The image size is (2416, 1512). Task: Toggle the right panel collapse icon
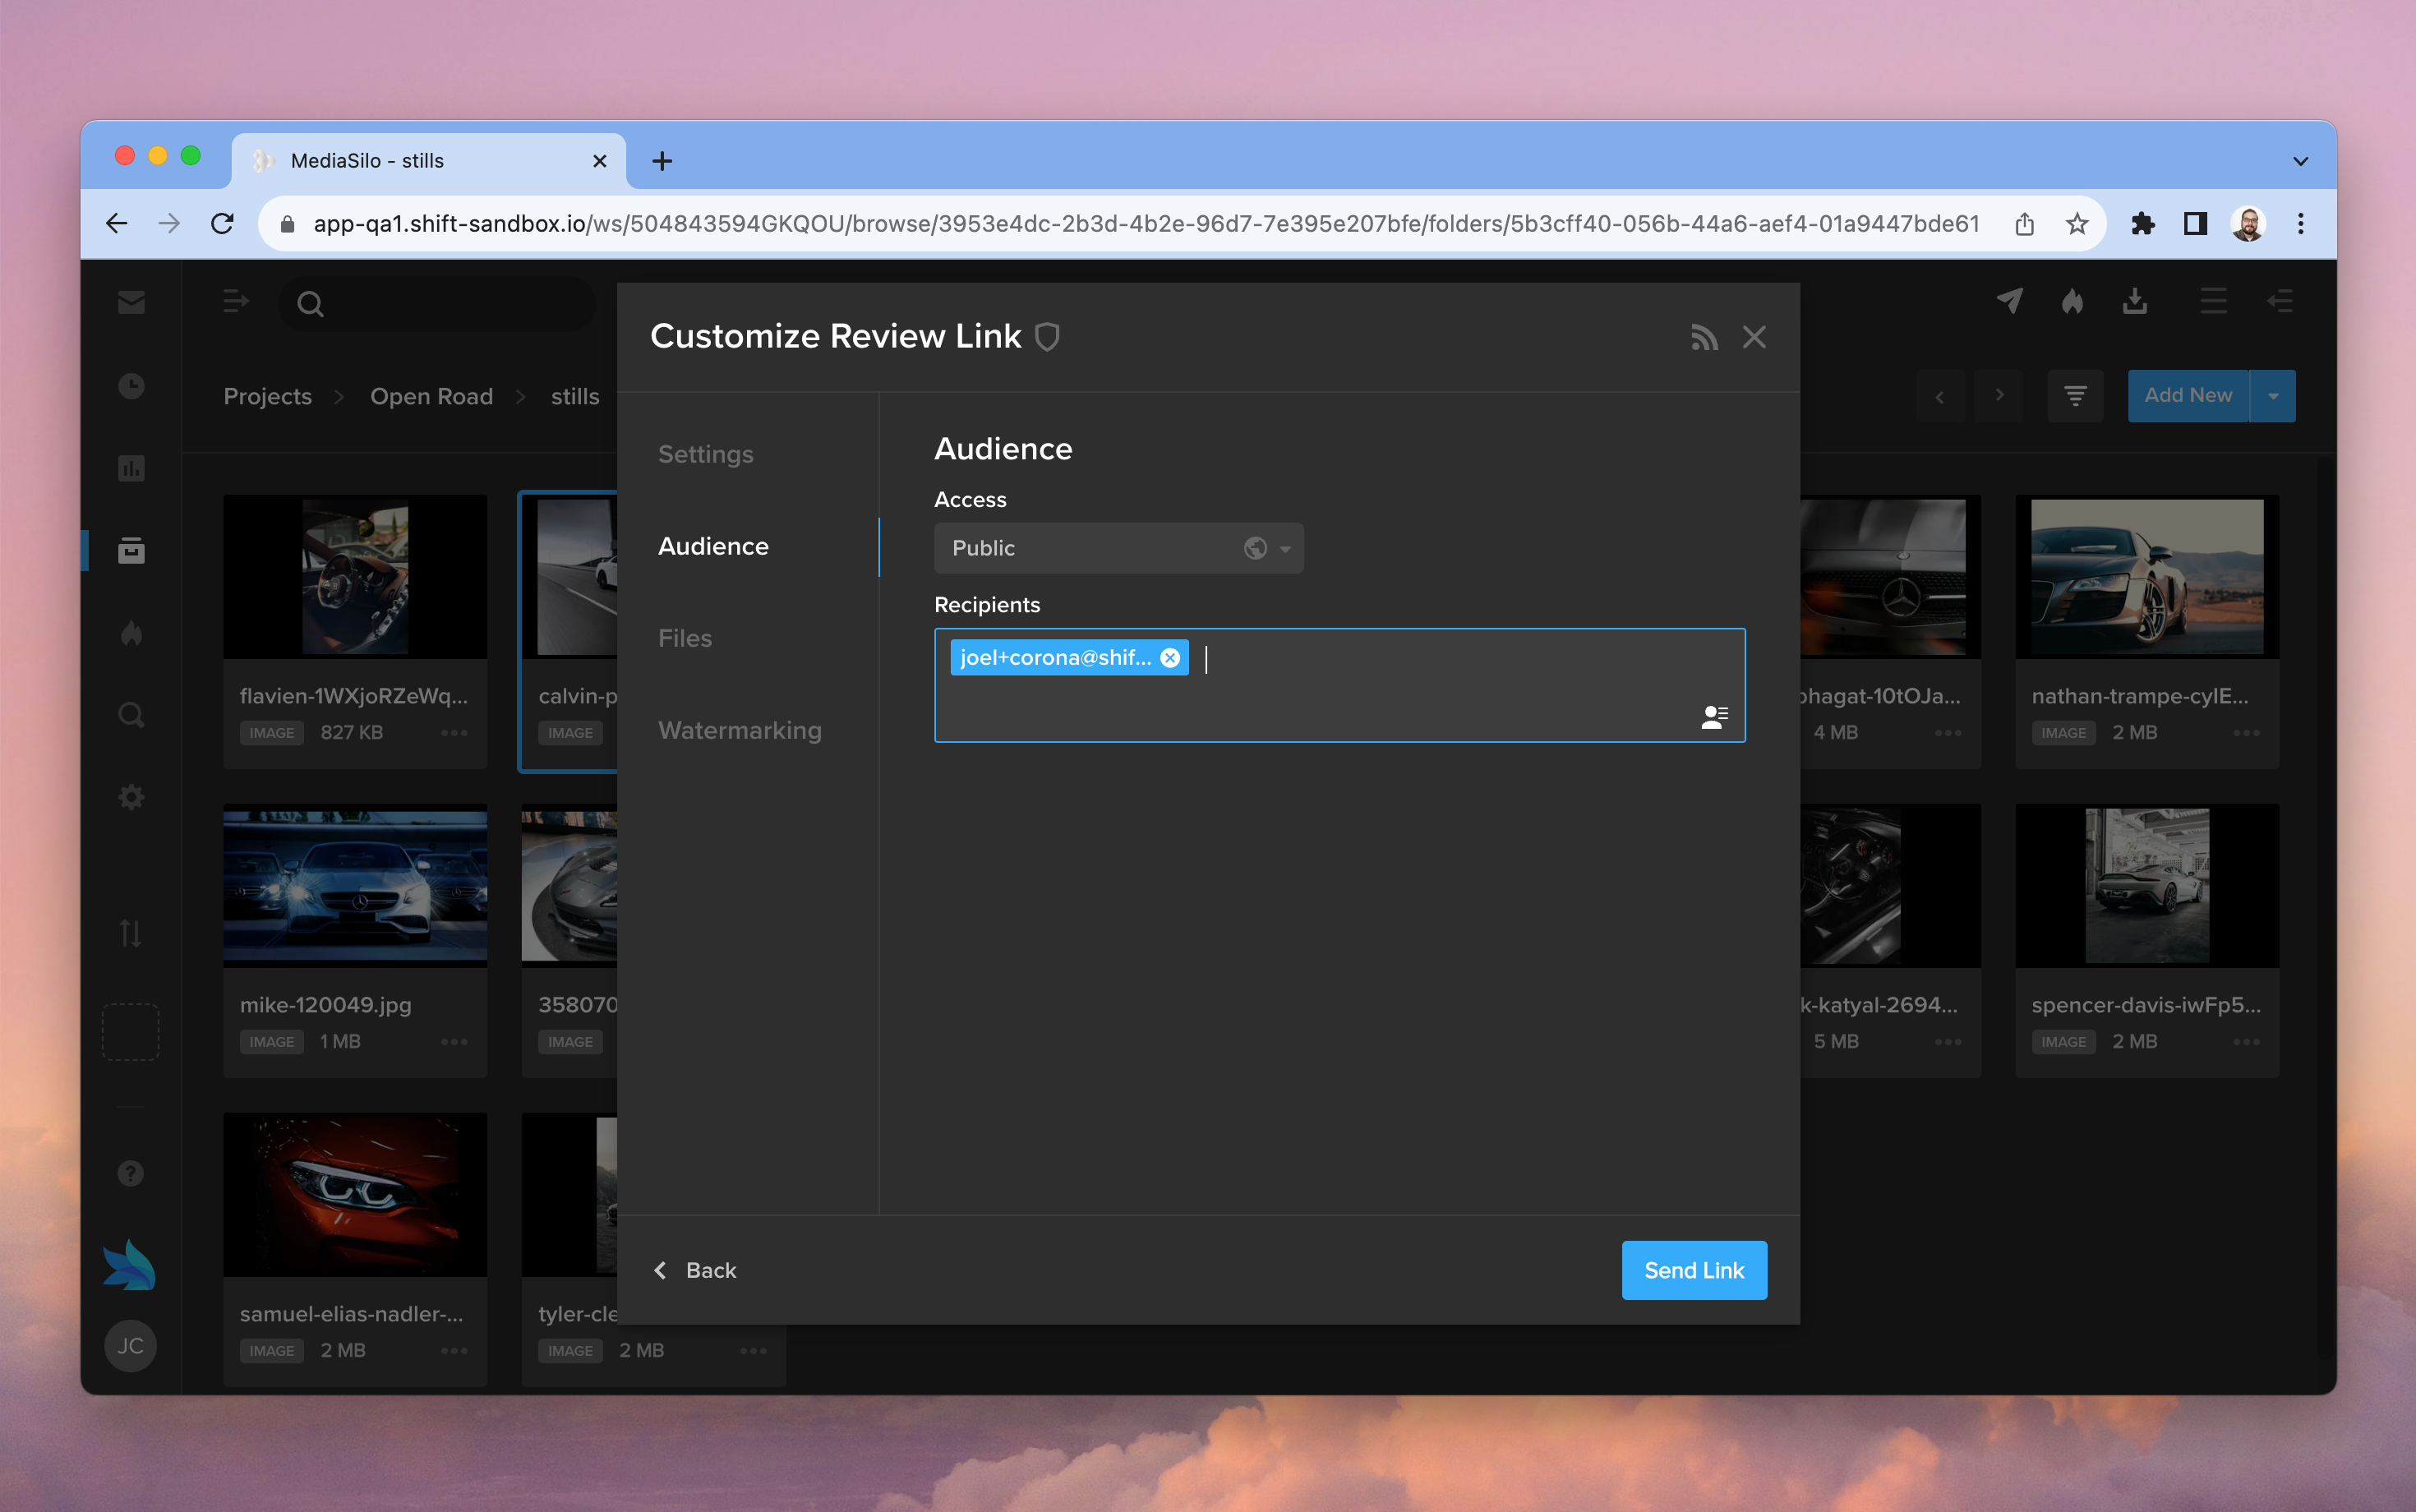pyautogui.click(x=2280, y=301)
